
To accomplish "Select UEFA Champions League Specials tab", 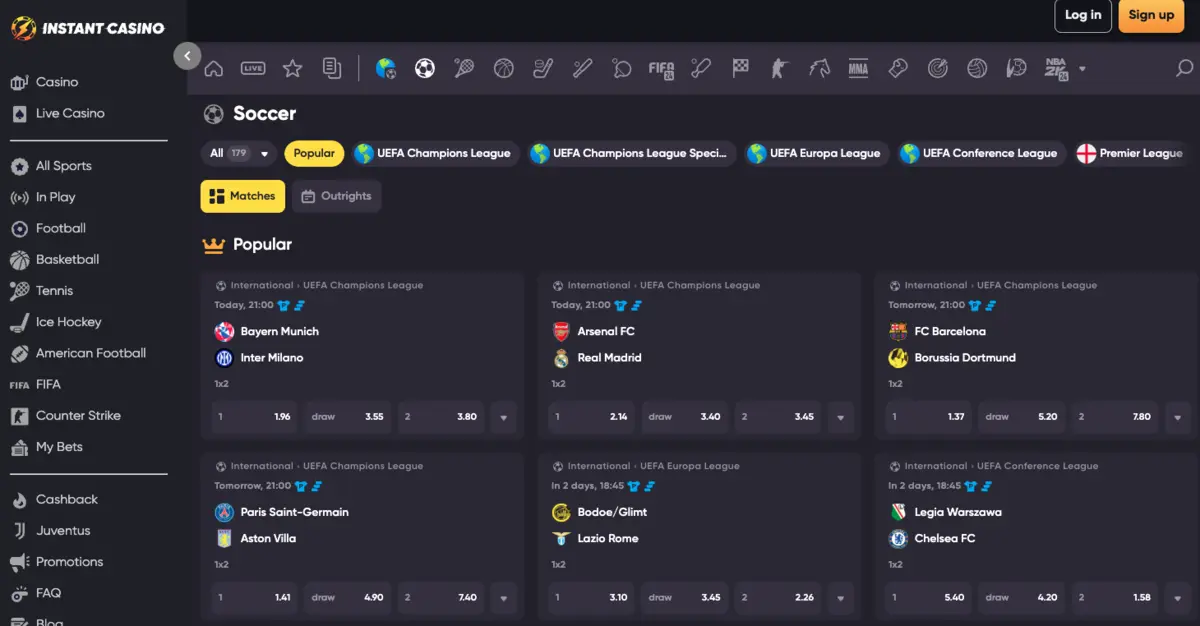I will point(632,153).
